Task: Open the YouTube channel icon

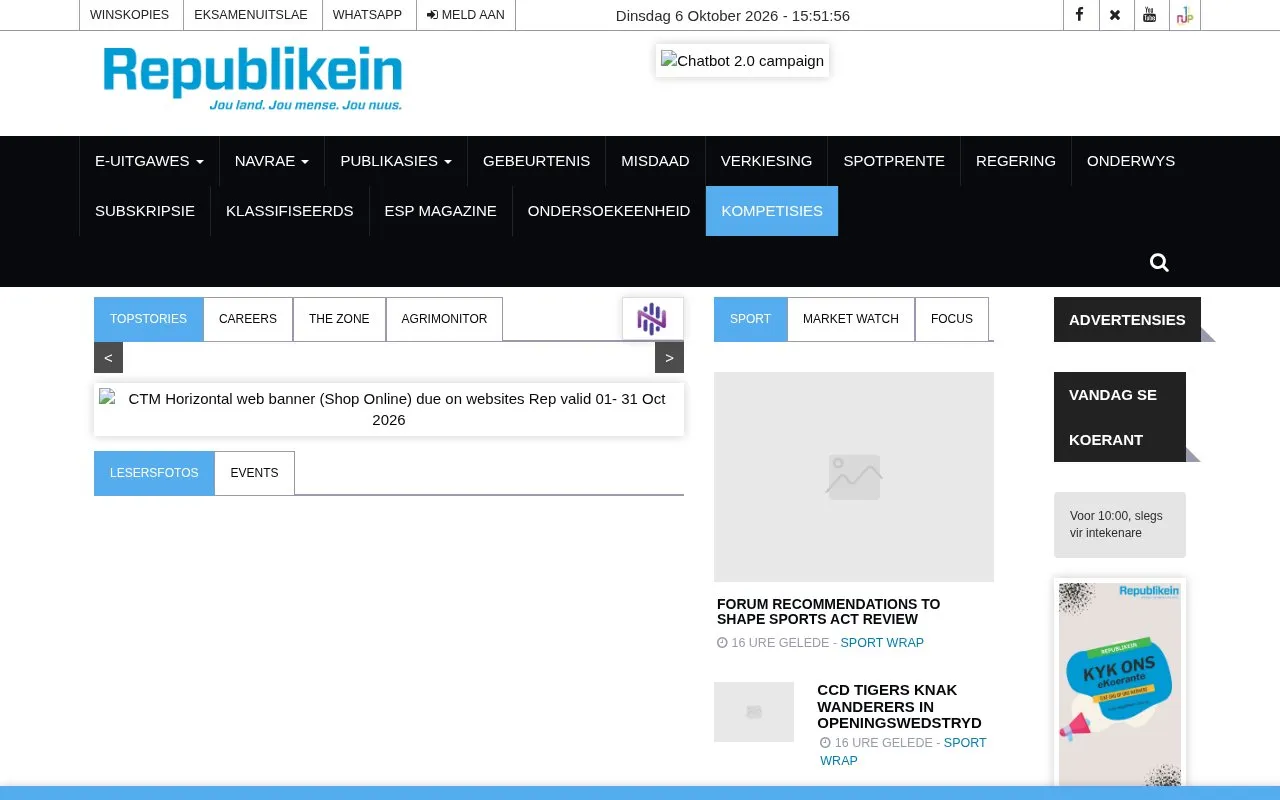Action: (1150, 15)
